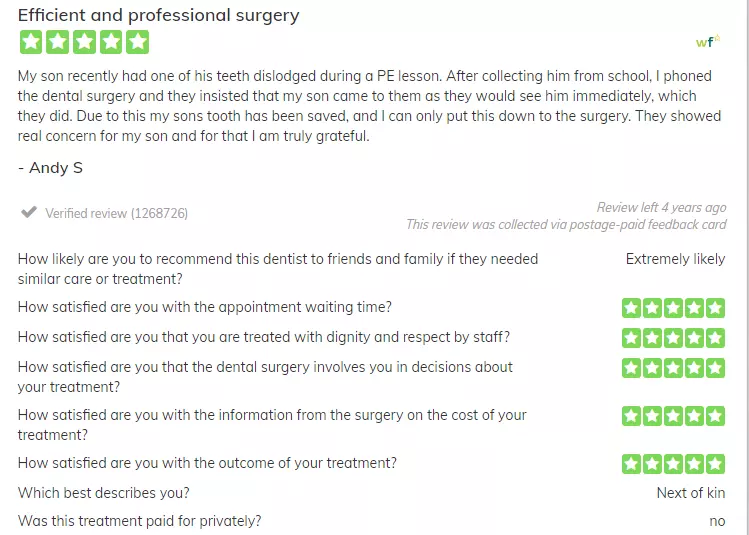Click the Verified review (1268726) text
The image size is (749, 535).
coord(117,213)
